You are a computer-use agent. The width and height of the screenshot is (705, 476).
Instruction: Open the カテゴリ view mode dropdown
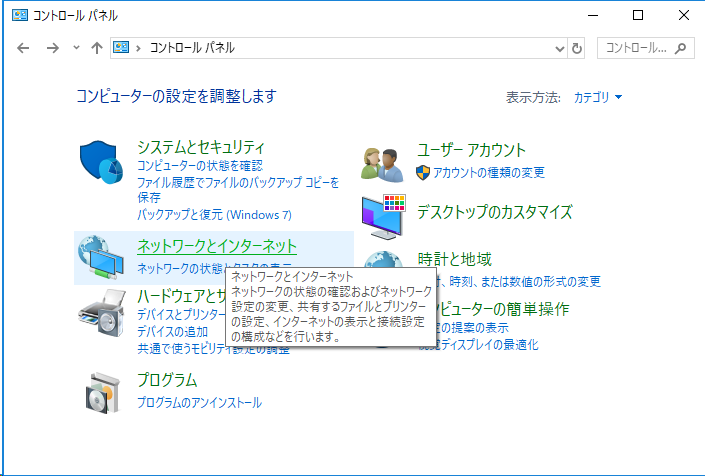(597, 98)
